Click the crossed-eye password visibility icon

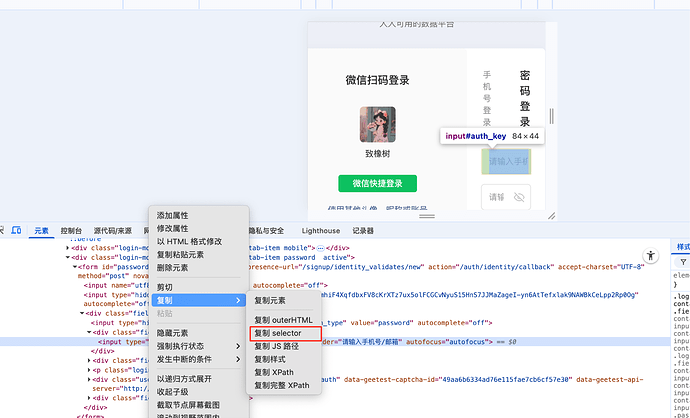click(519, 197)
